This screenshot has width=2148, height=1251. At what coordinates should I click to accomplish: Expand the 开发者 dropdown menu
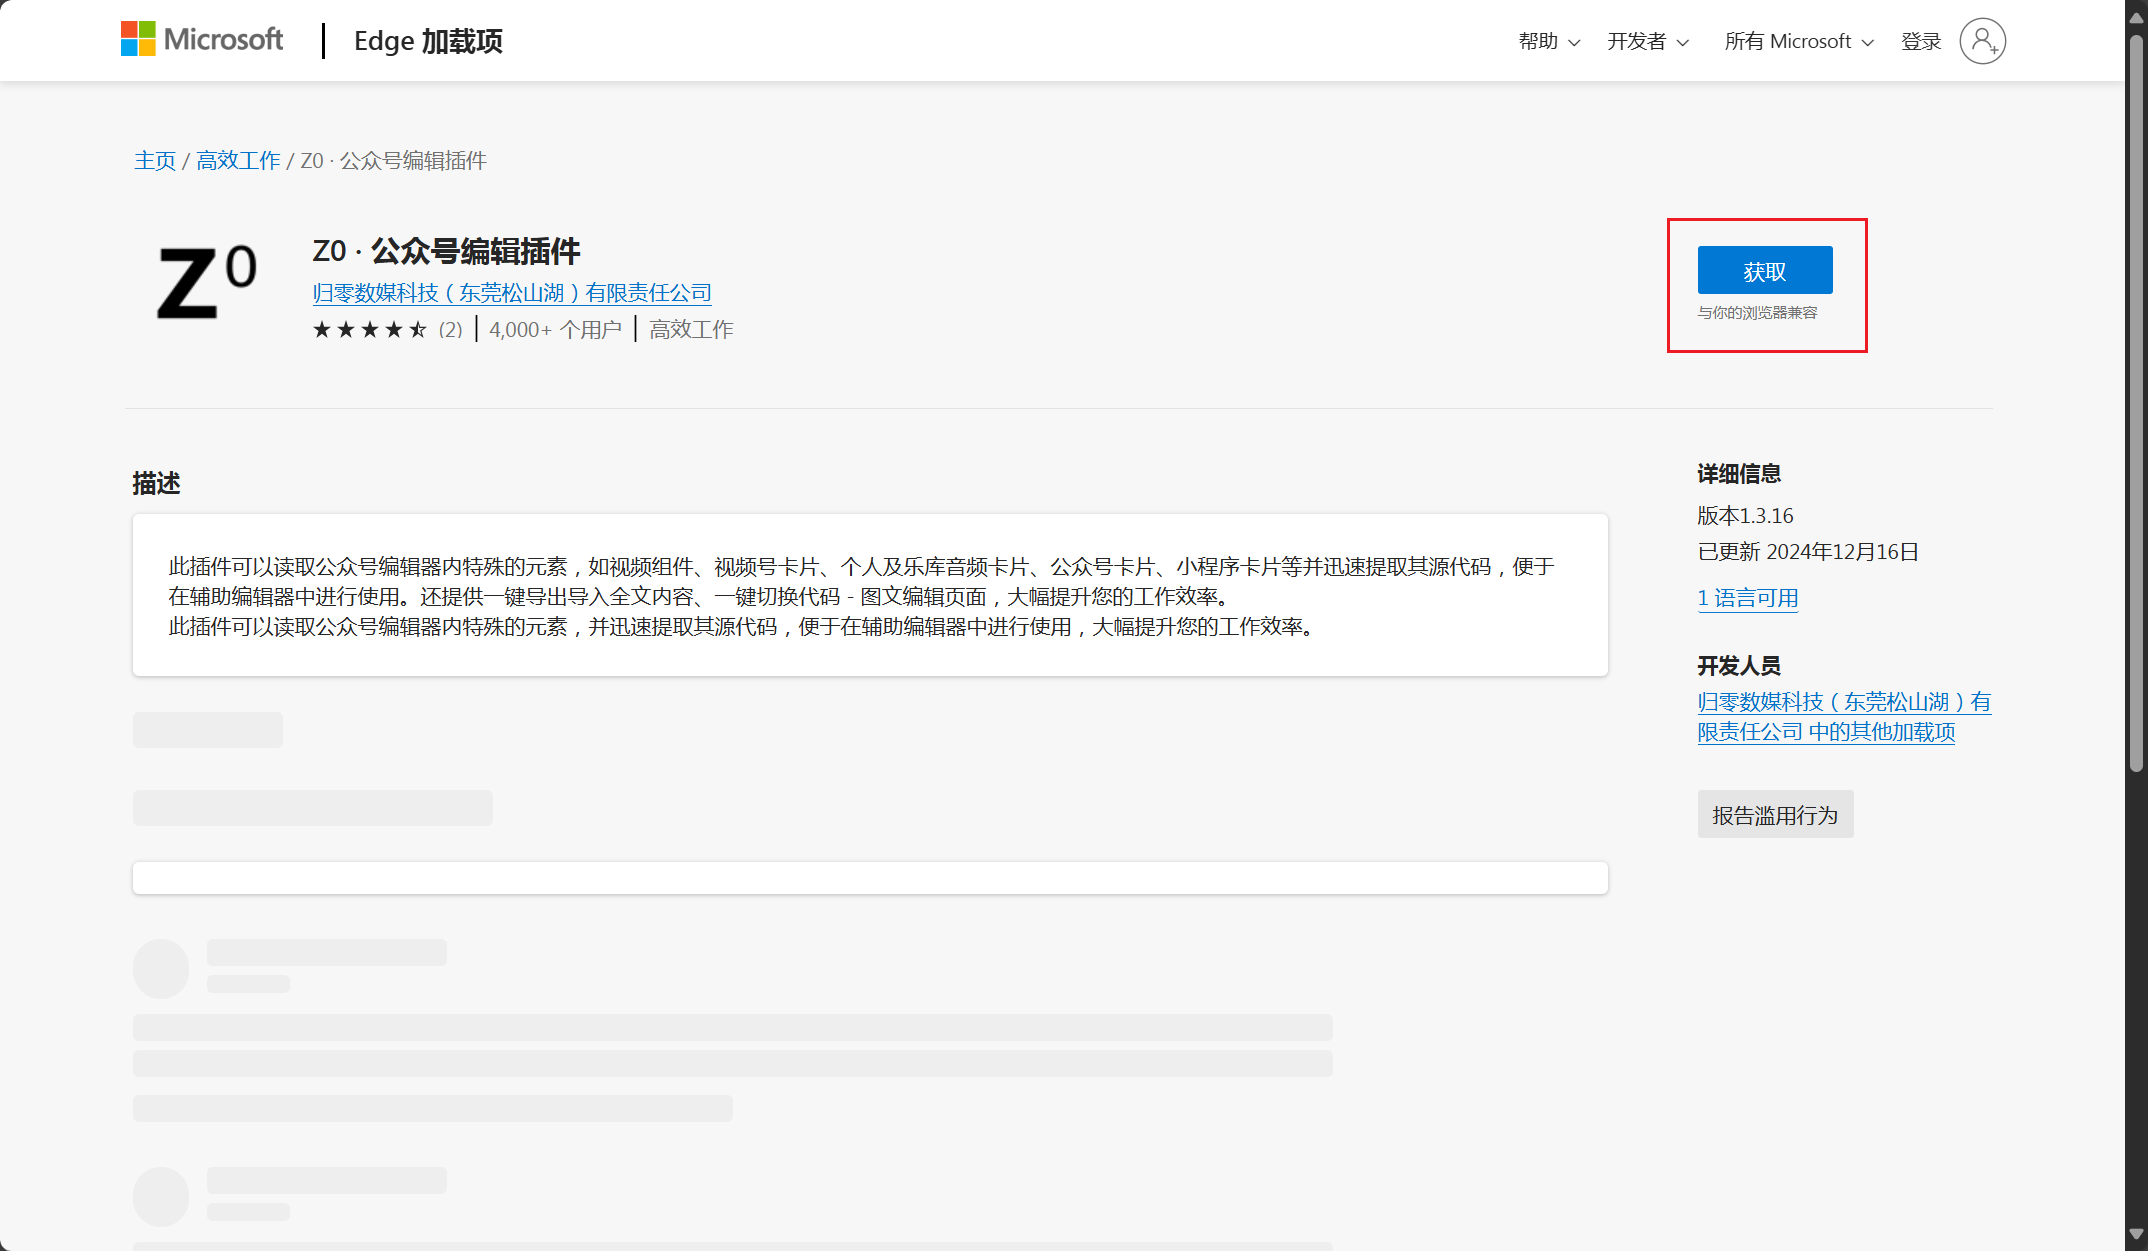(x=1648, y=41)
